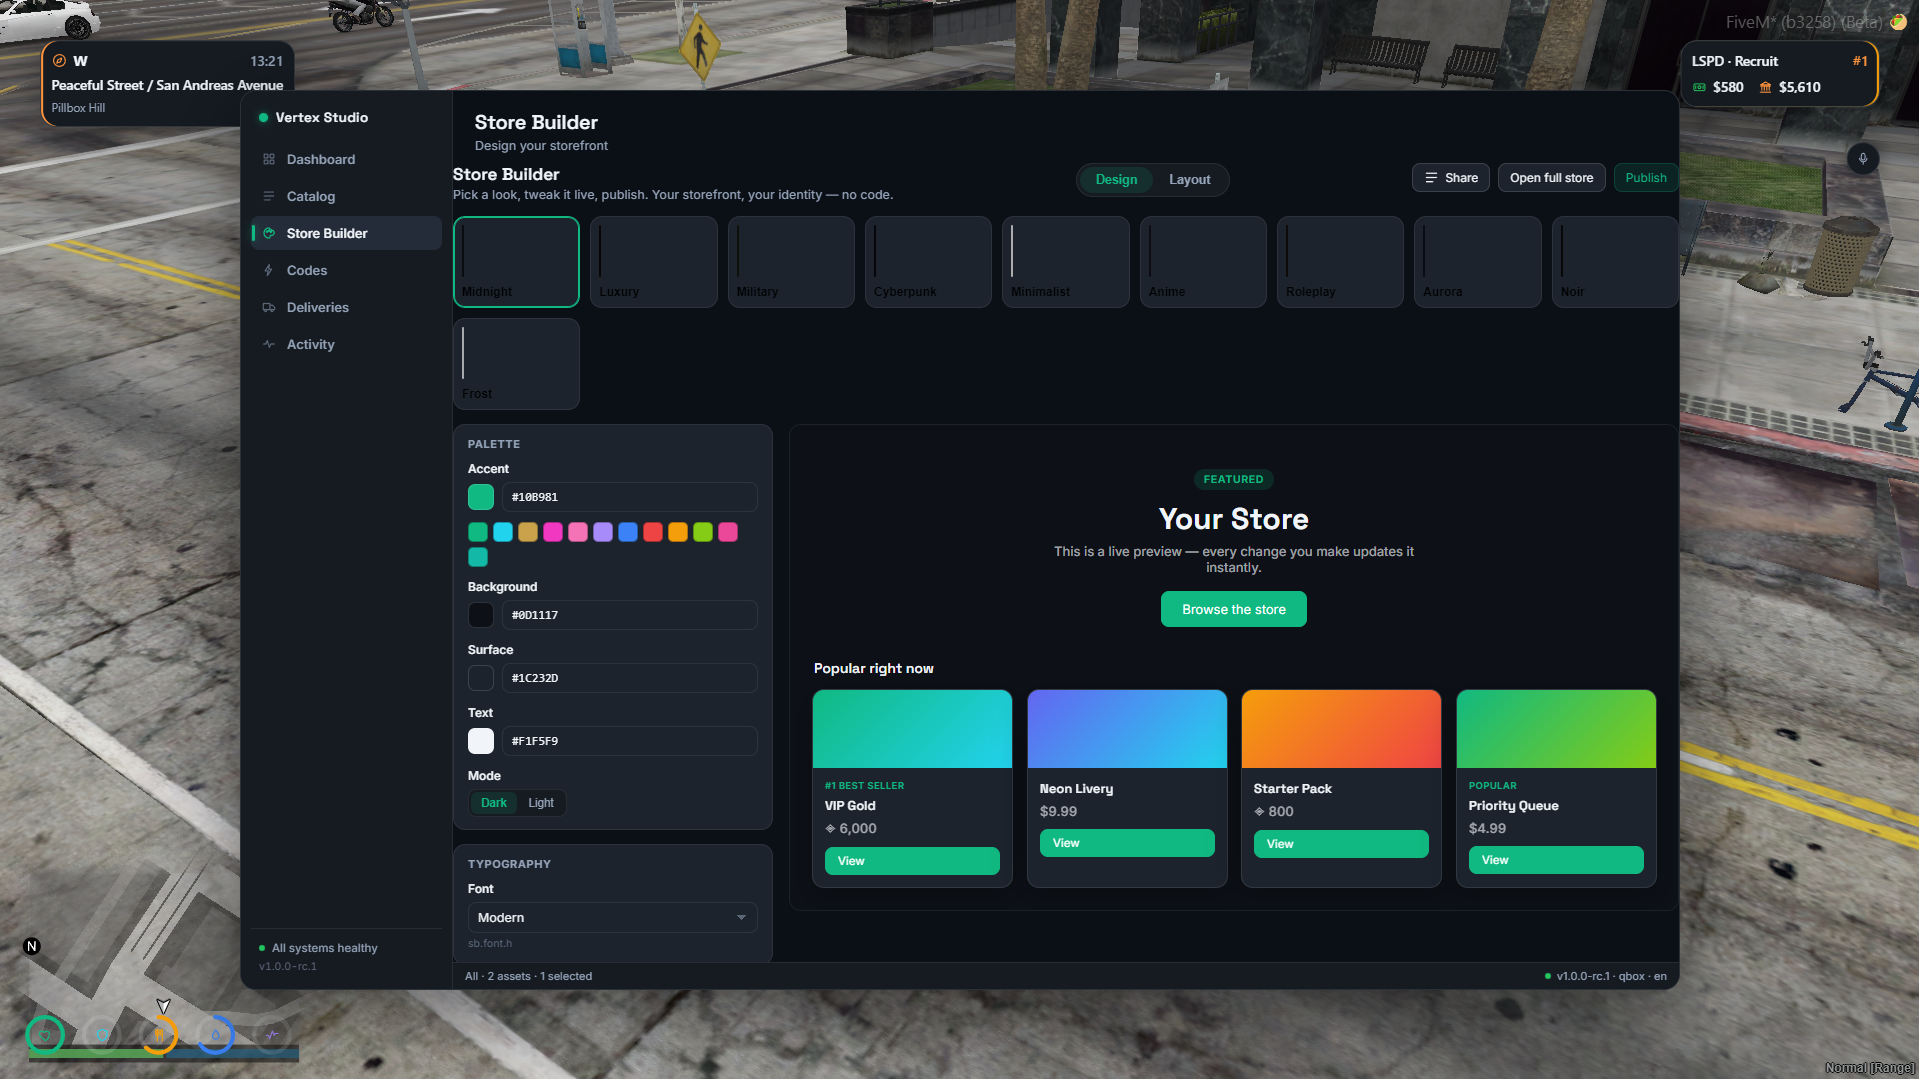Select Dark mode option
The height and width of the screenshot is (1079, 1919).
tap(494, 803)
